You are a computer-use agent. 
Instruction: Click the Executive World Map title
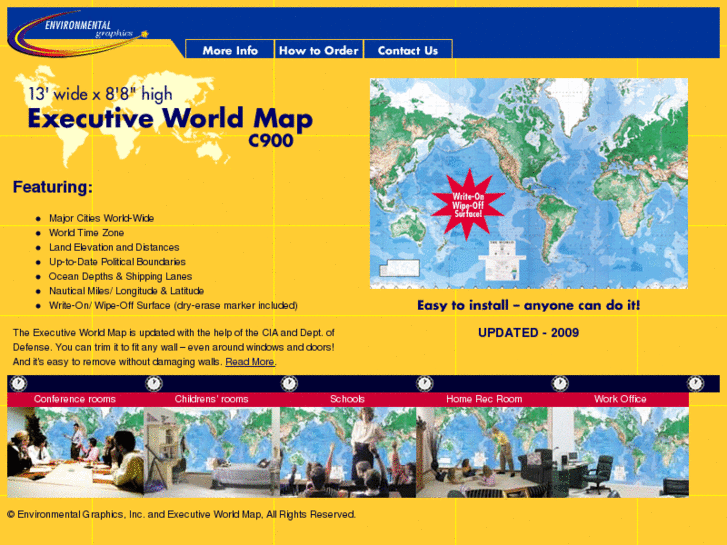point(170,119)
